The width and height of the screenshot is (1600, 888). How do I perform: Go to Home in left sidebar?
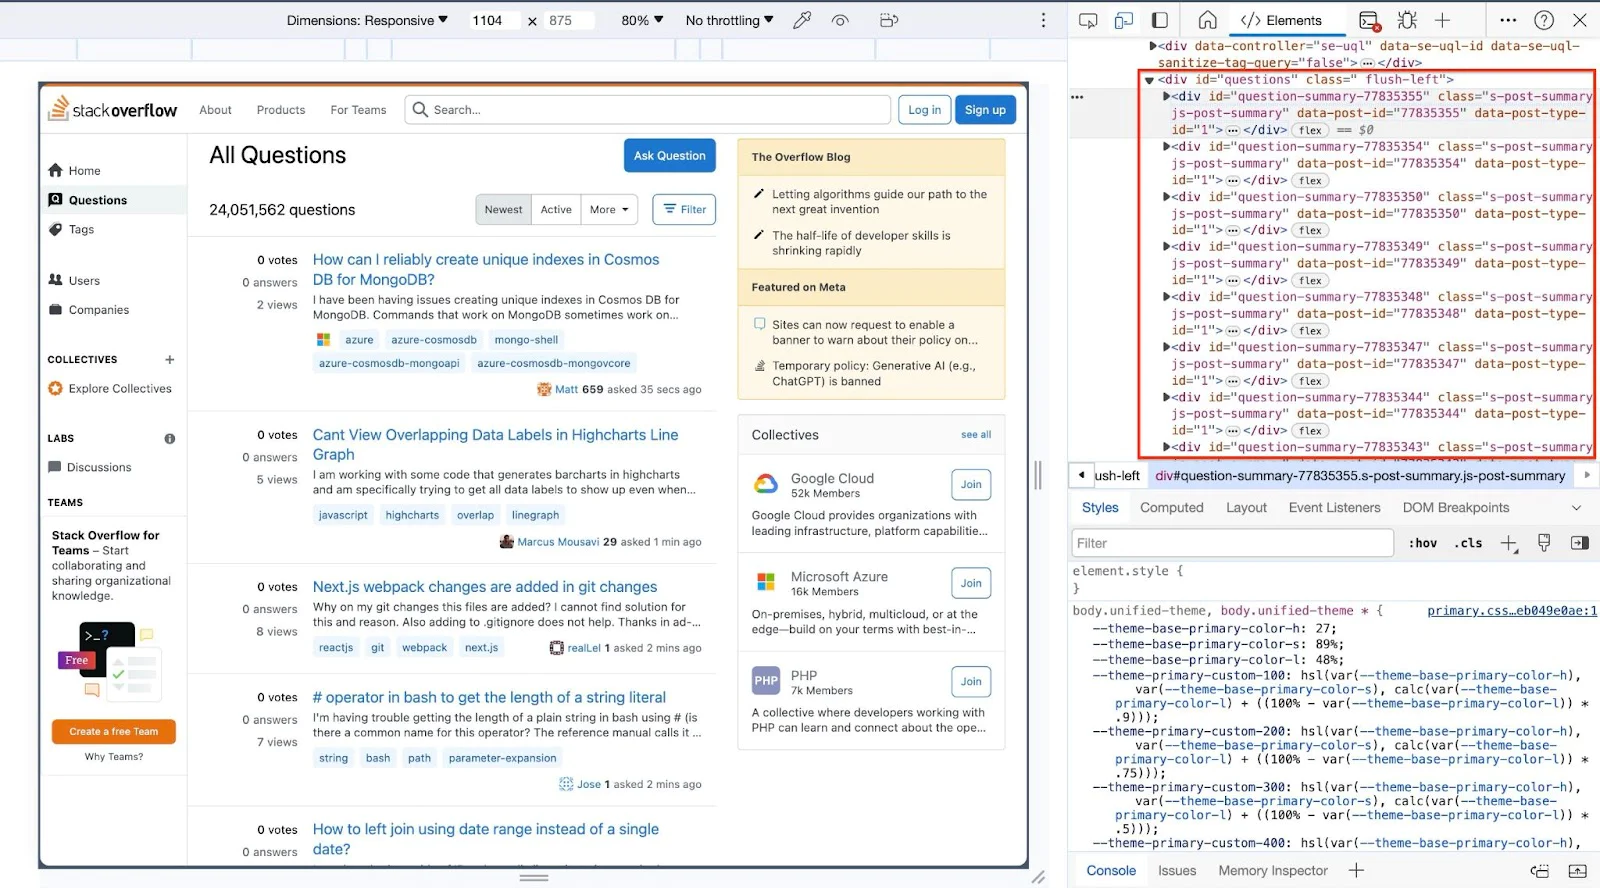(x=84, y=171)
